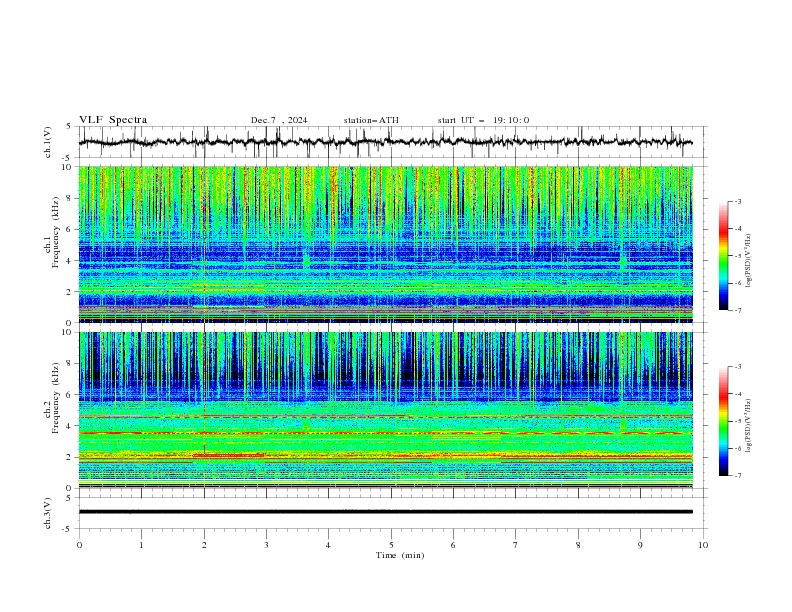This screenshot has width=792, height=612.
Task: Click the lower colorbar 'log(PSD)(V²/Hz)' label
Action: (749, 426)
